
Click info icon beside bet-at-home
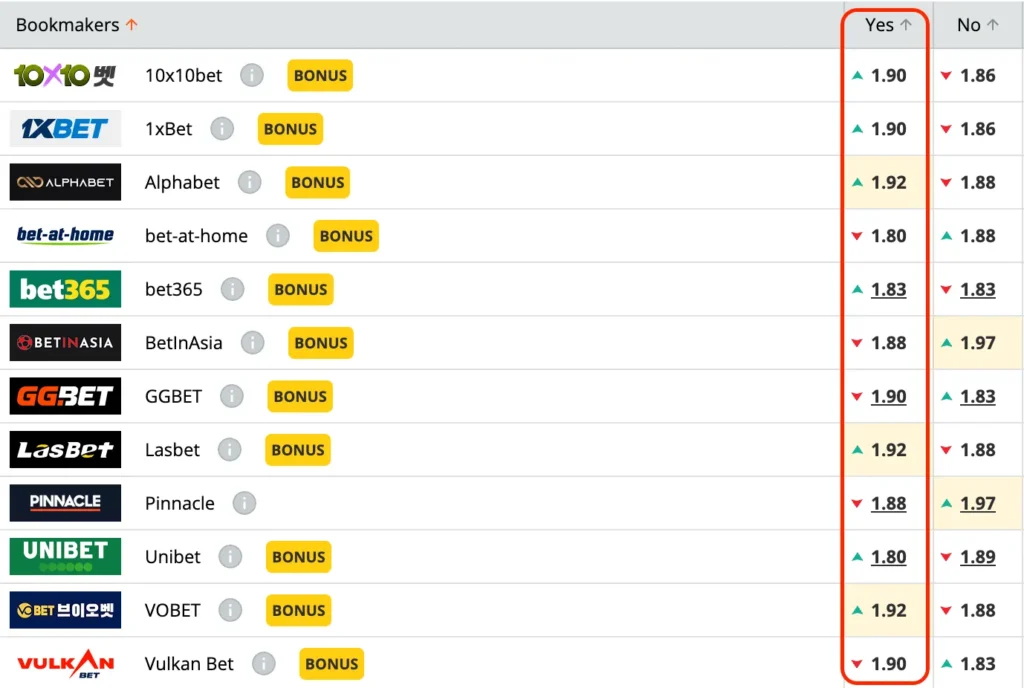[x=277, y=236]
